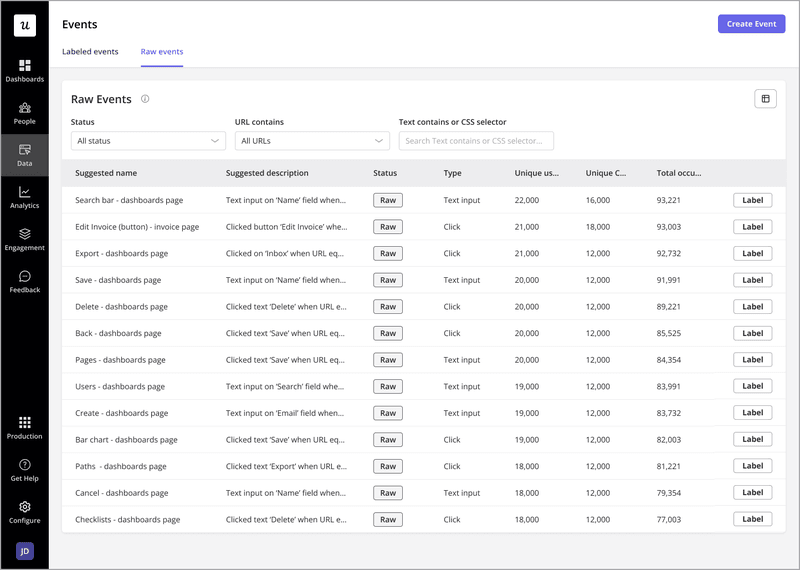Label the Save - dashboards page event
This screenshot has height=570, width=800.
coord(753,280)
